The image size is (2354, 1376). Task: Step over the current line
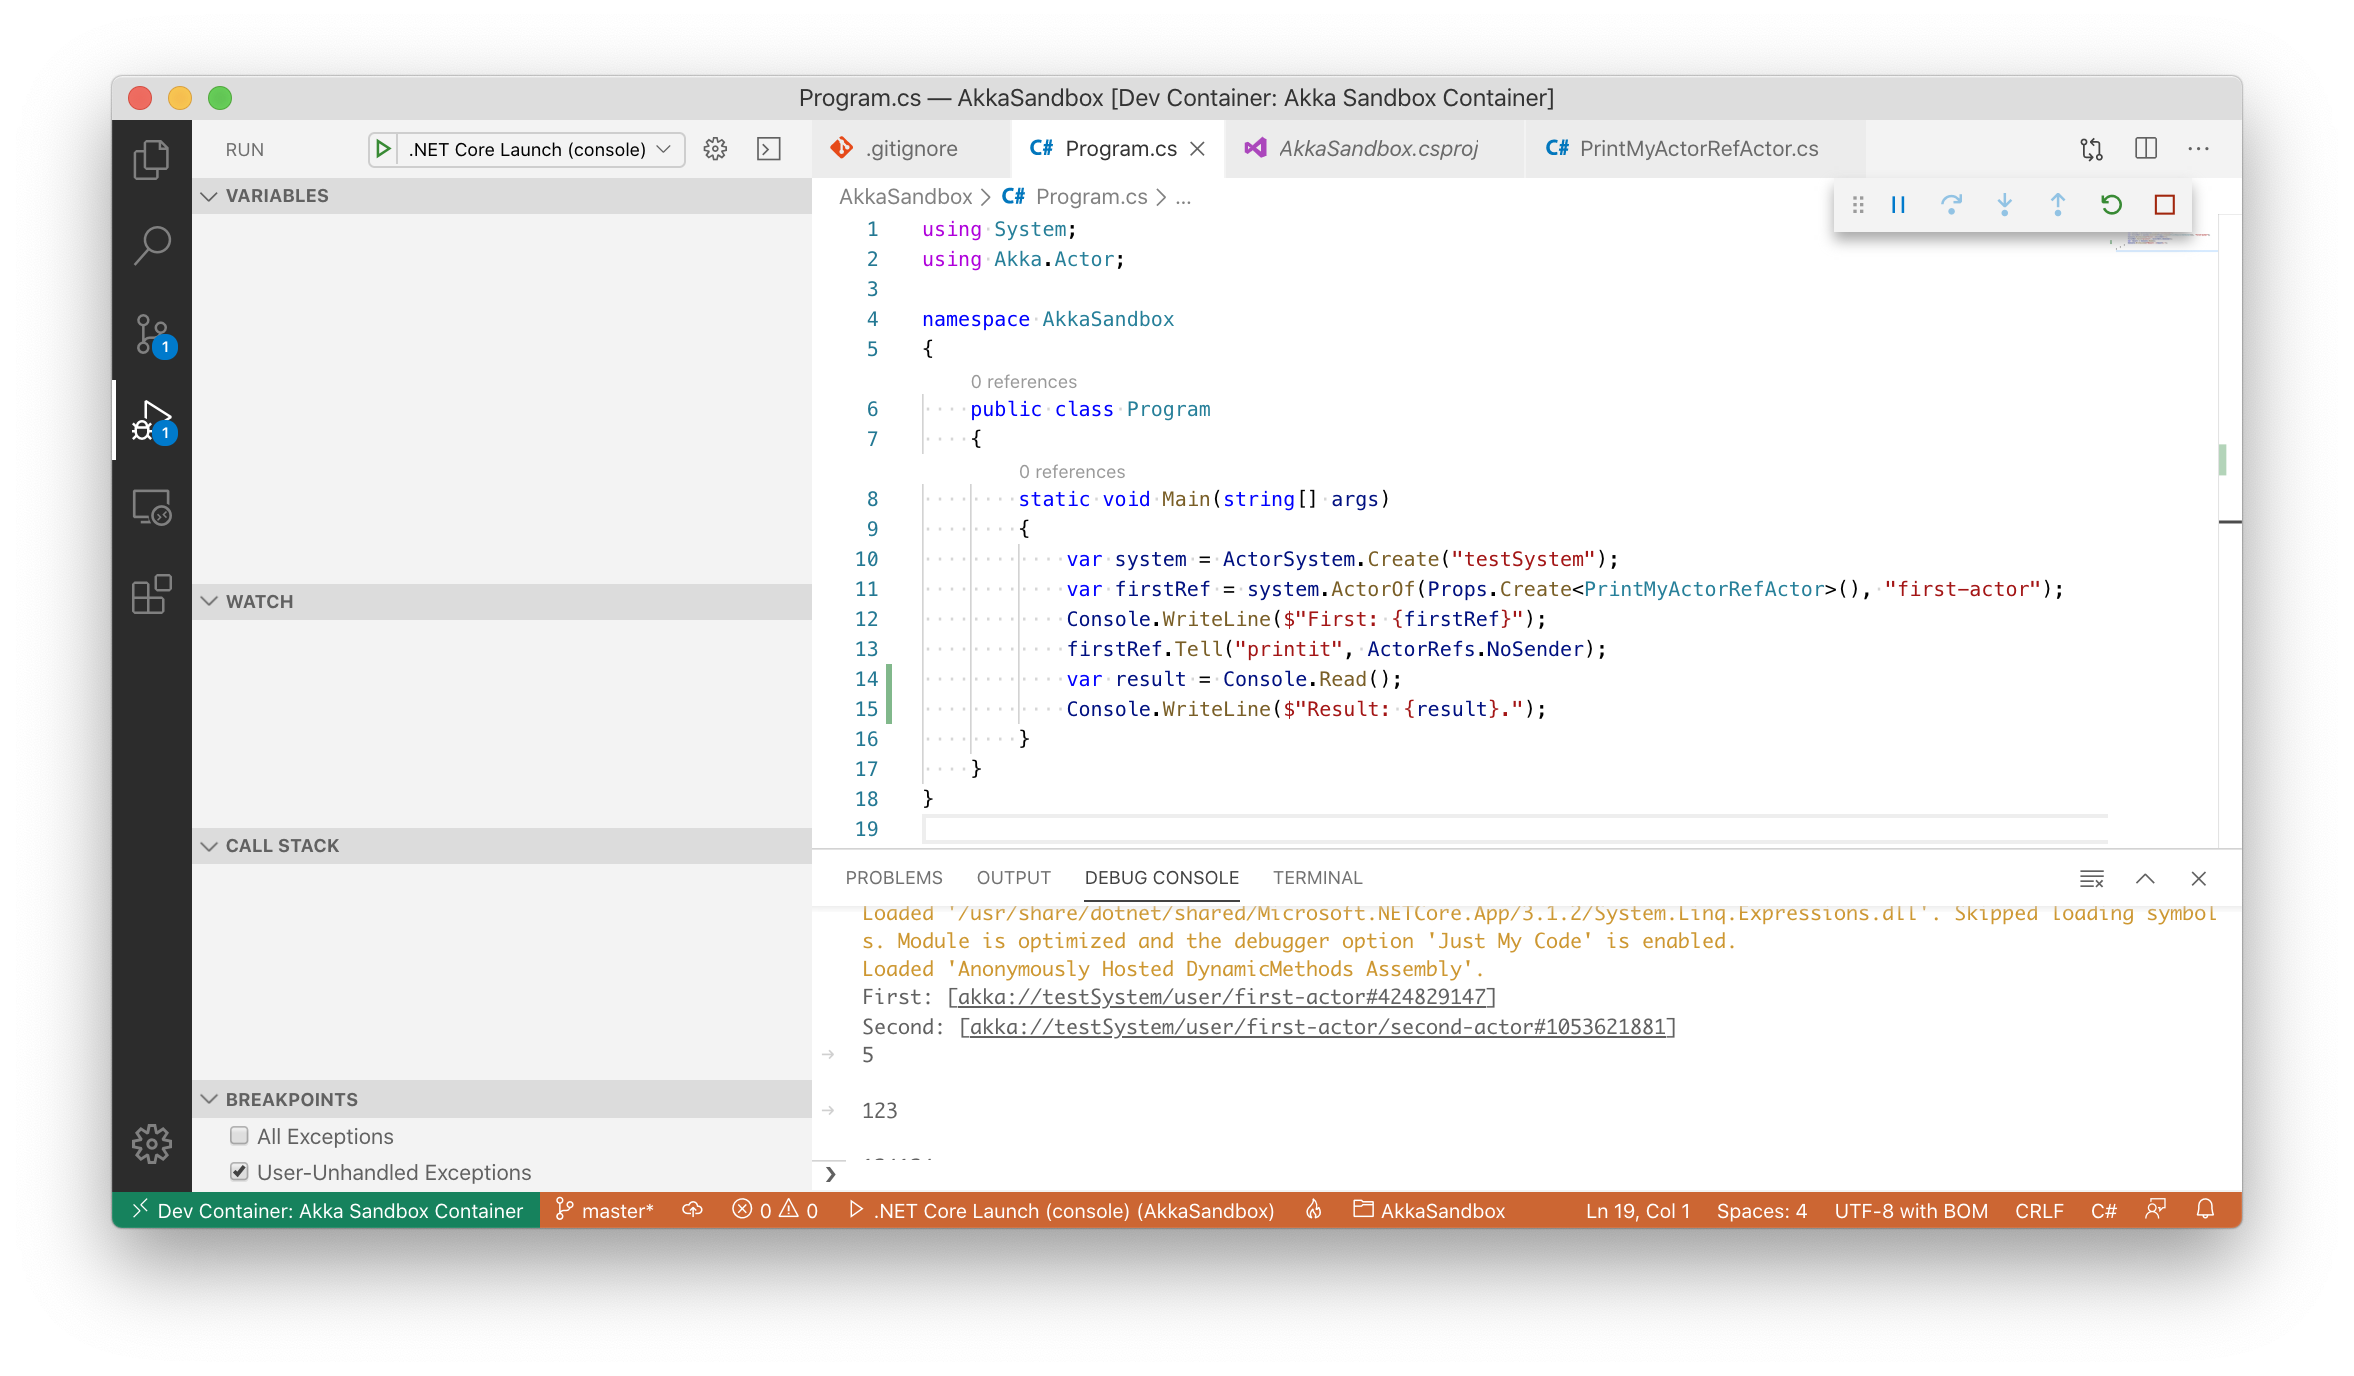[x=1951, y=205]
